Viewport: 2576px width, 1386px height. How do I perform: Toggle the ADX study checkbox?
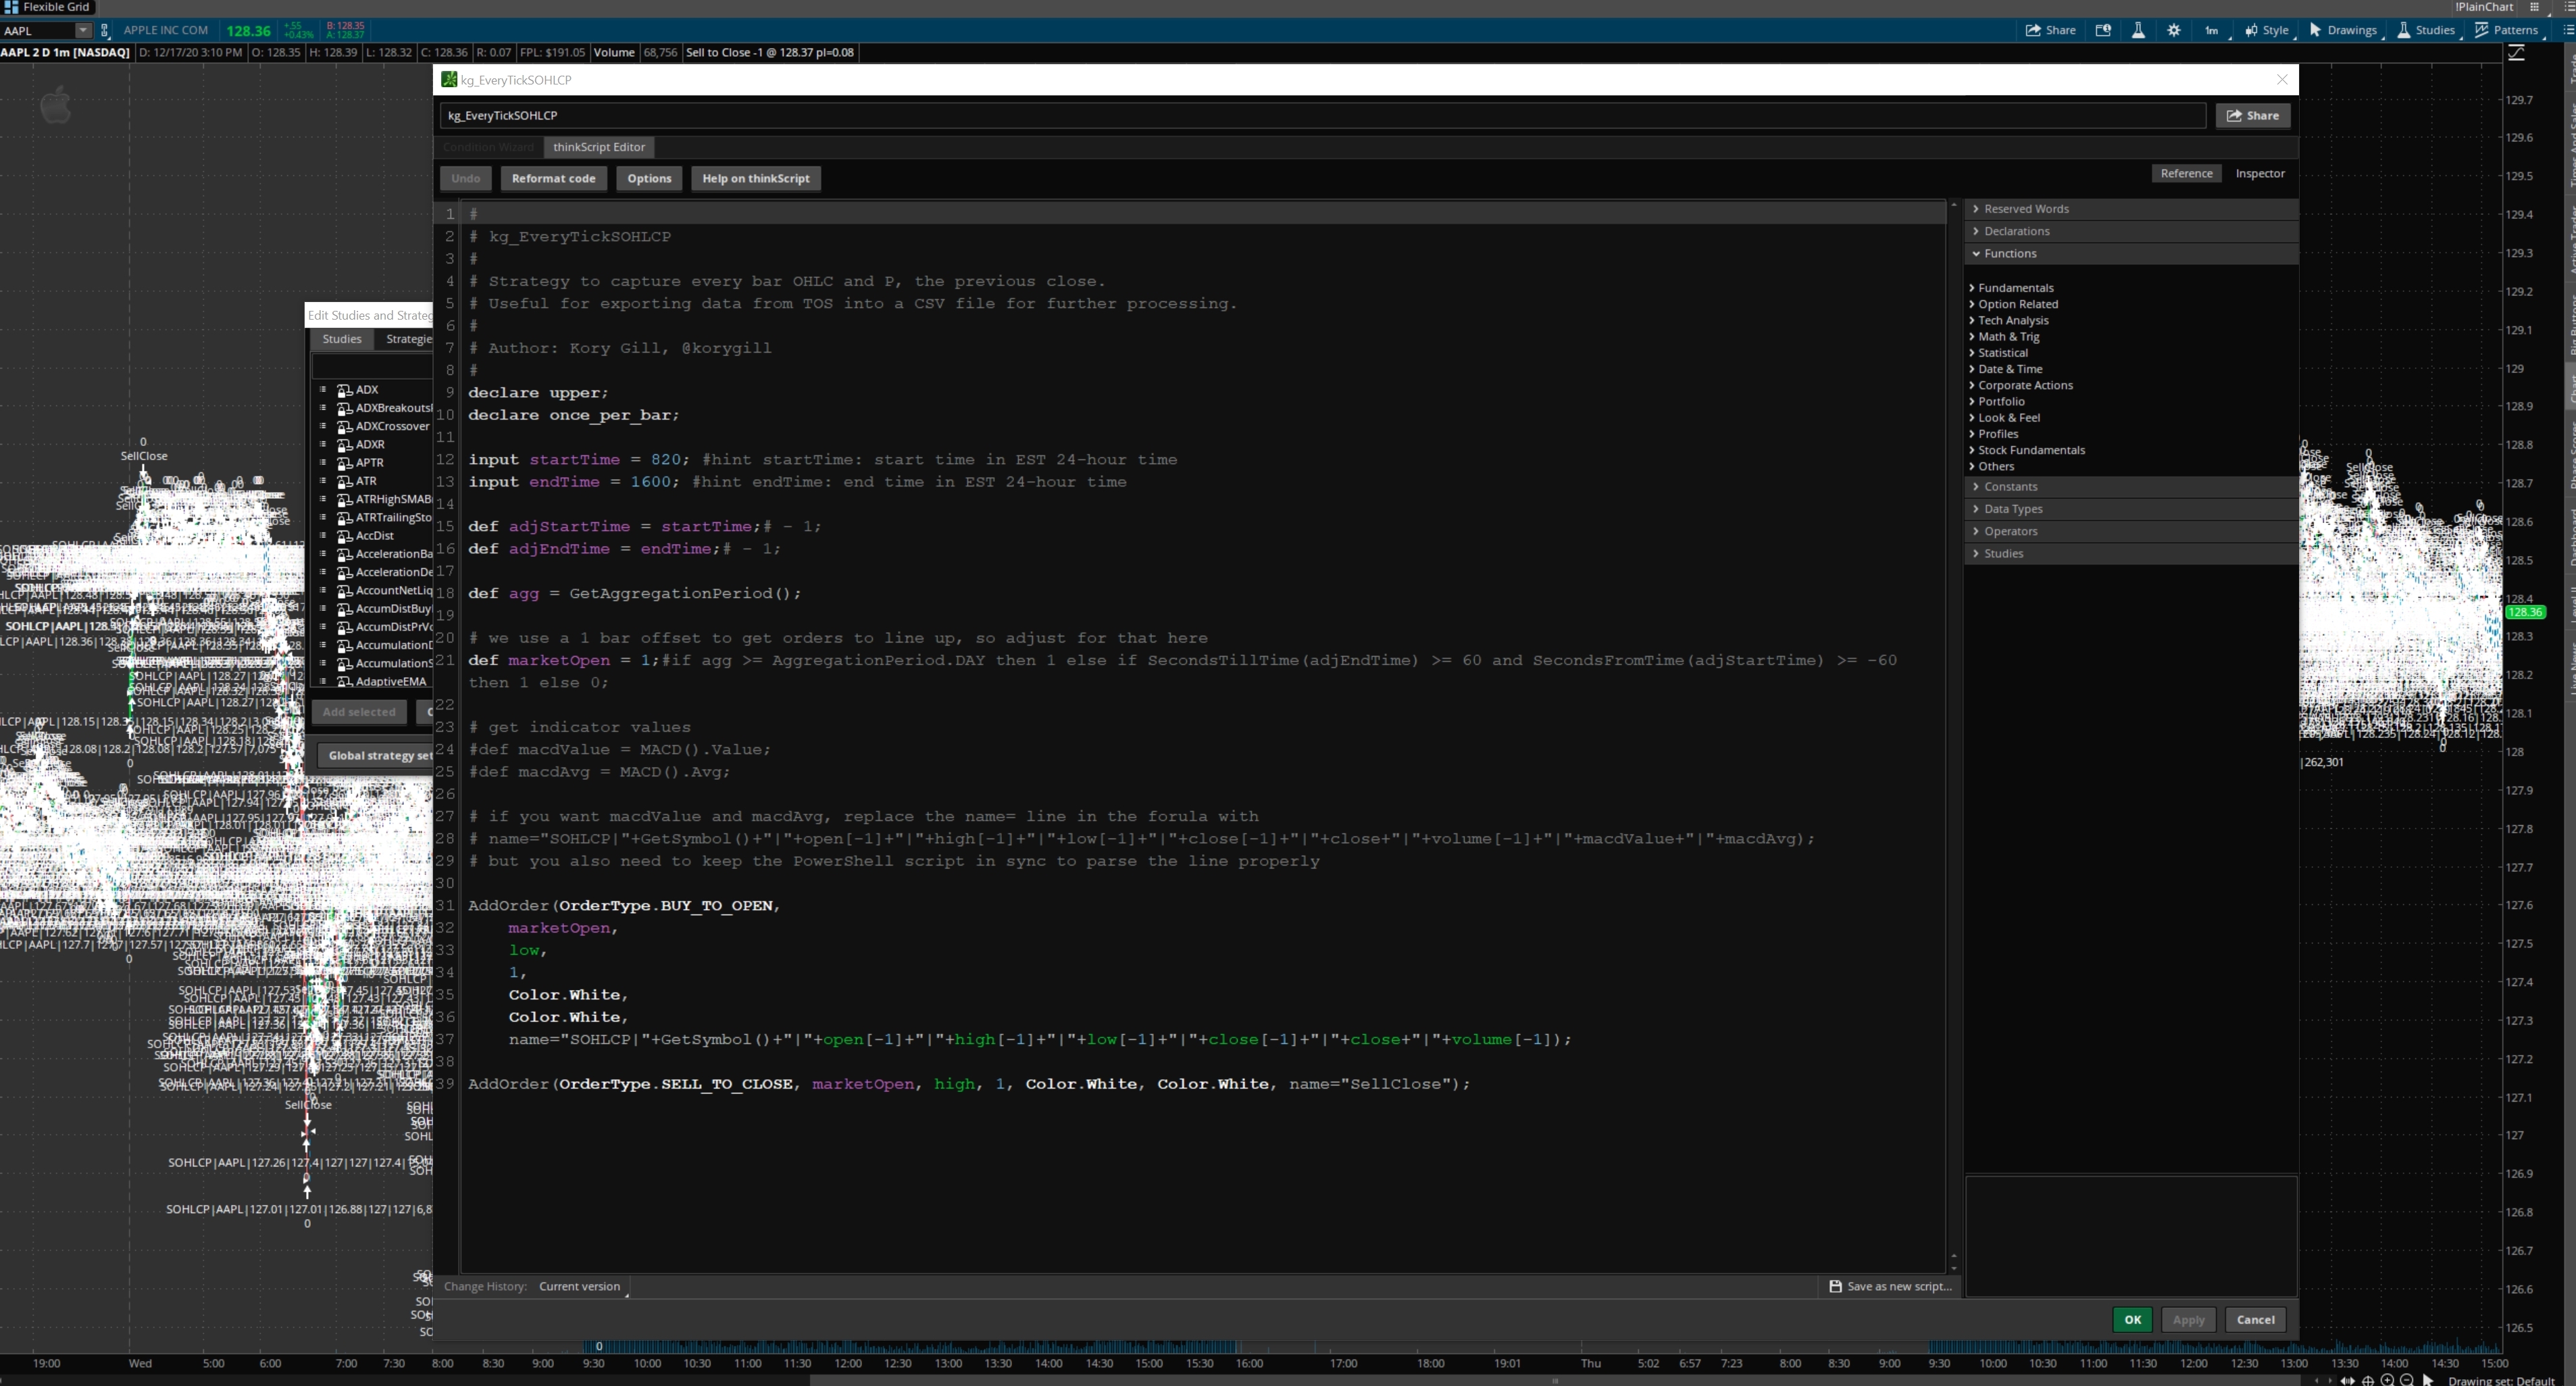pos(323,390)
